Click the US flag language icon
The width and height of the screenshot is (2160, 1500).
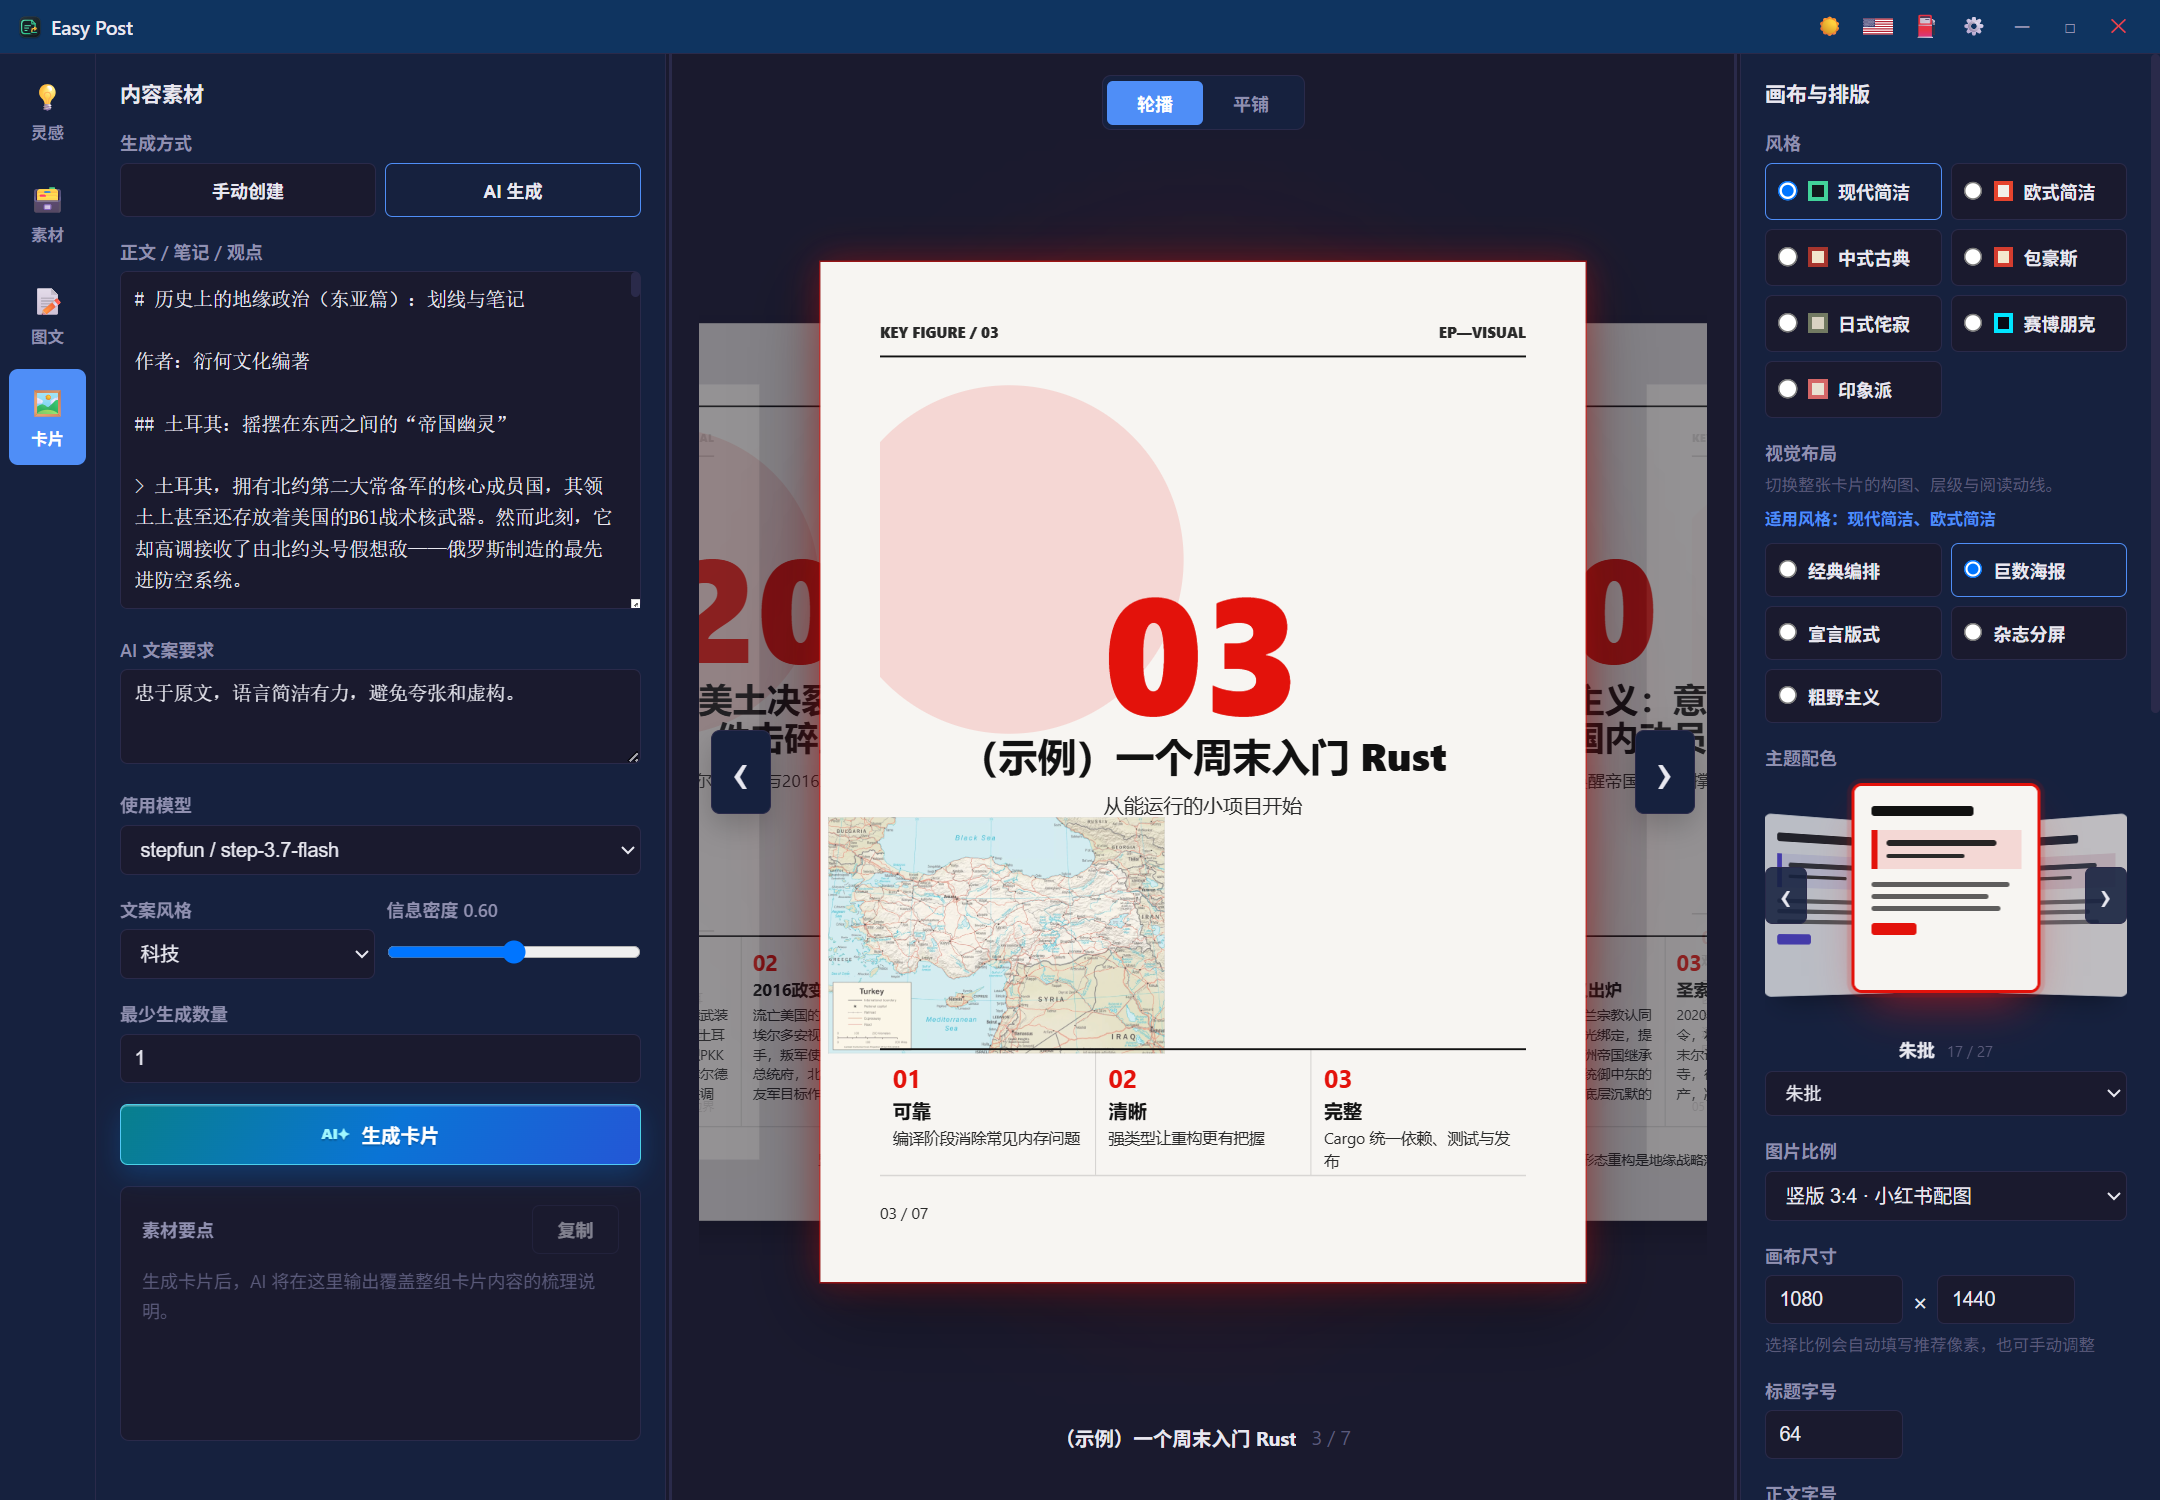pos(1877,27)
